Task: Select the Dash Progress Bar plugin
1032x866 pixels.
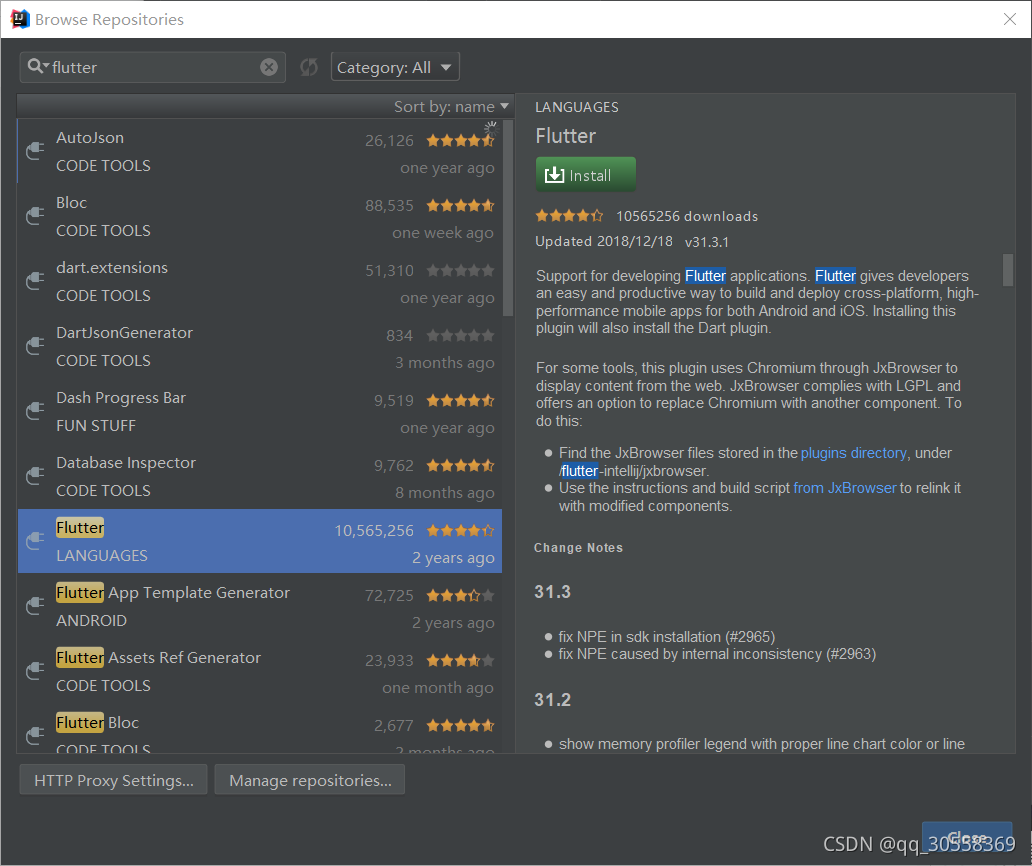Action: (260, 411)
